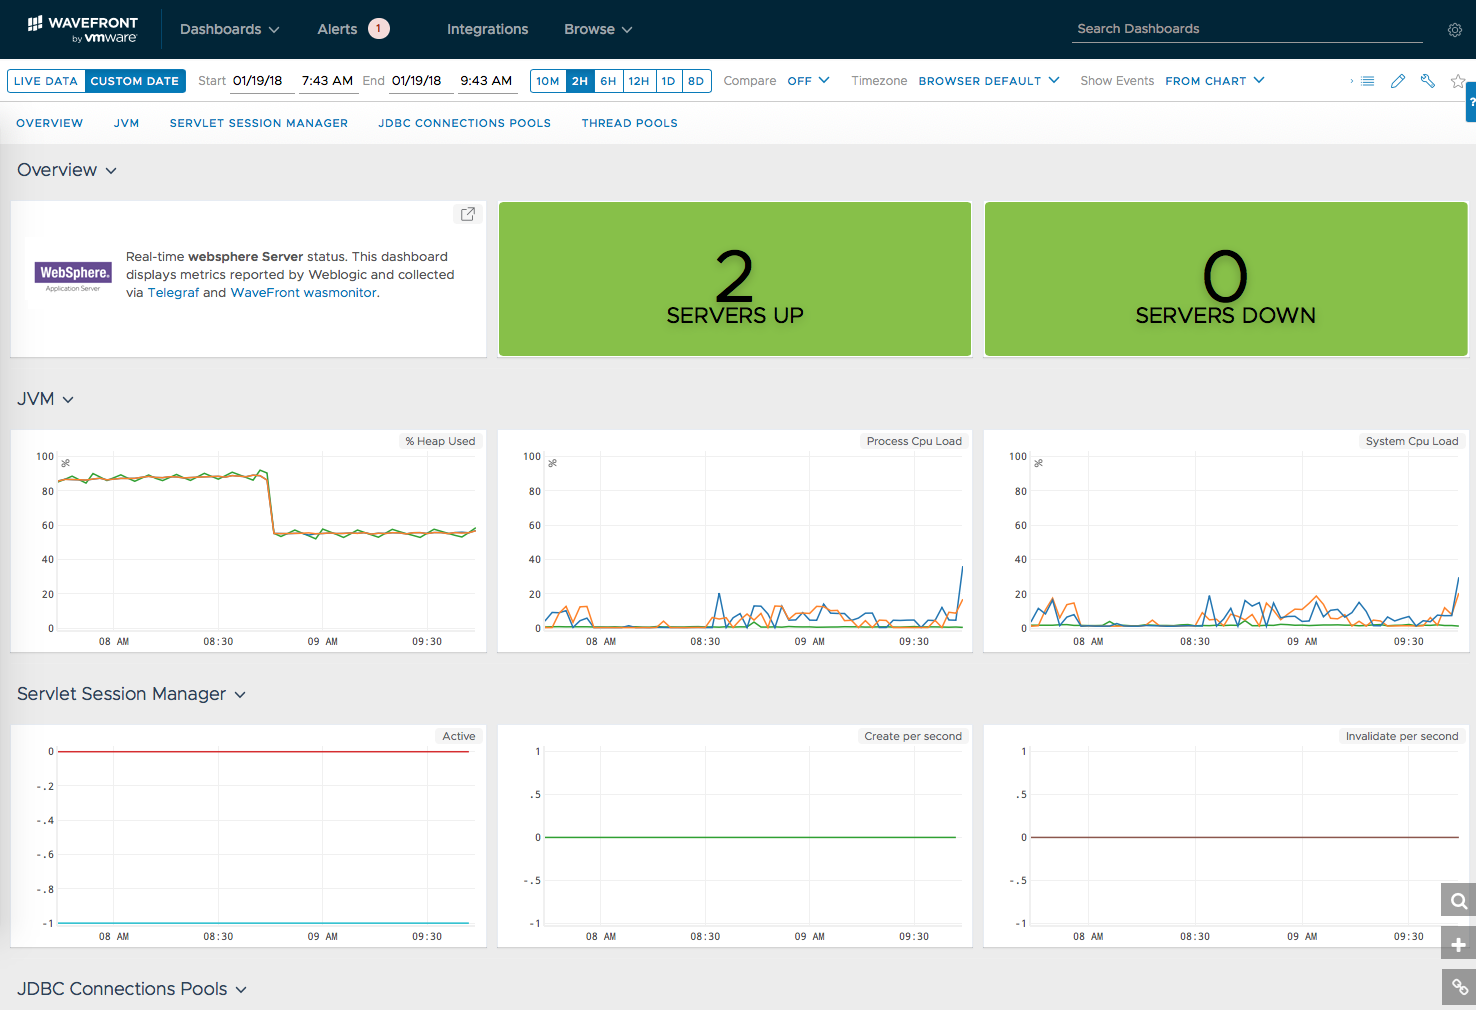Open the gear settings icon in header

1455,30
